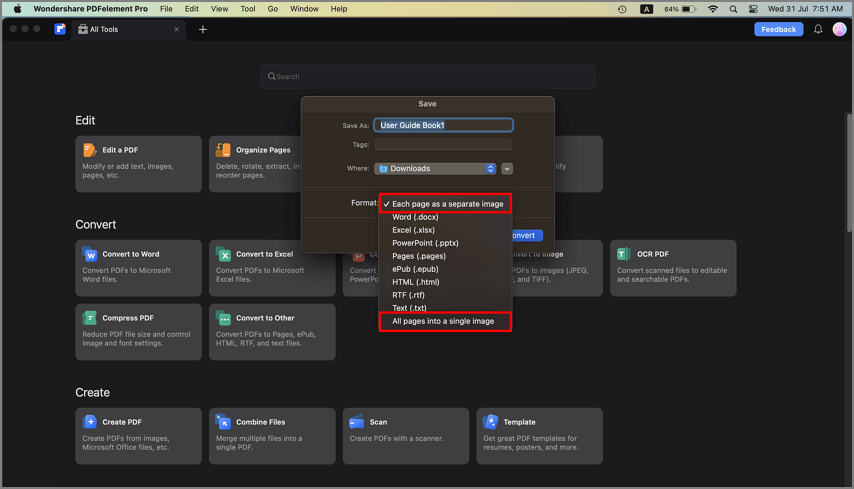Image resolution: width=854 pixels, height=489 pixels.
Task: Choose ePub (.epub) format
Action: pos(446,269)
